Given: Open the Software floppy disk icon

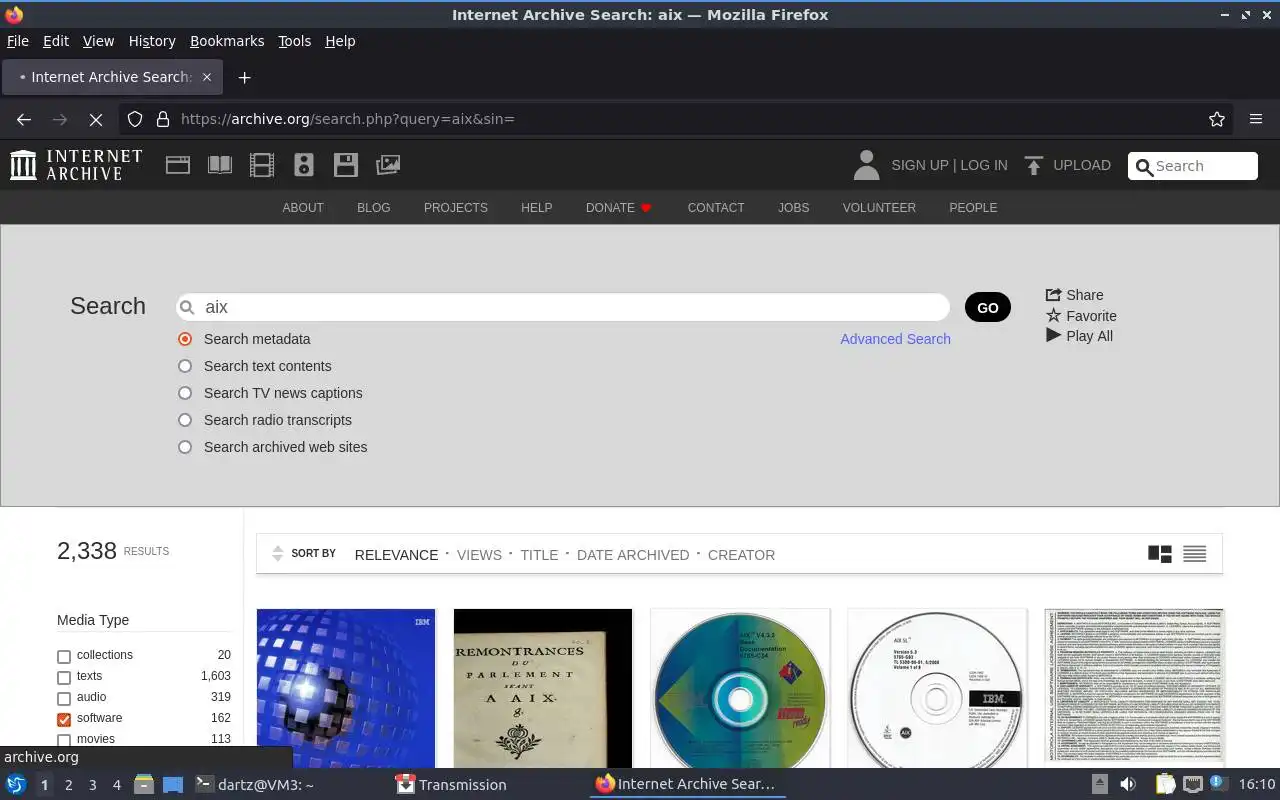Looking at the screenshot, I should (346, 165).
